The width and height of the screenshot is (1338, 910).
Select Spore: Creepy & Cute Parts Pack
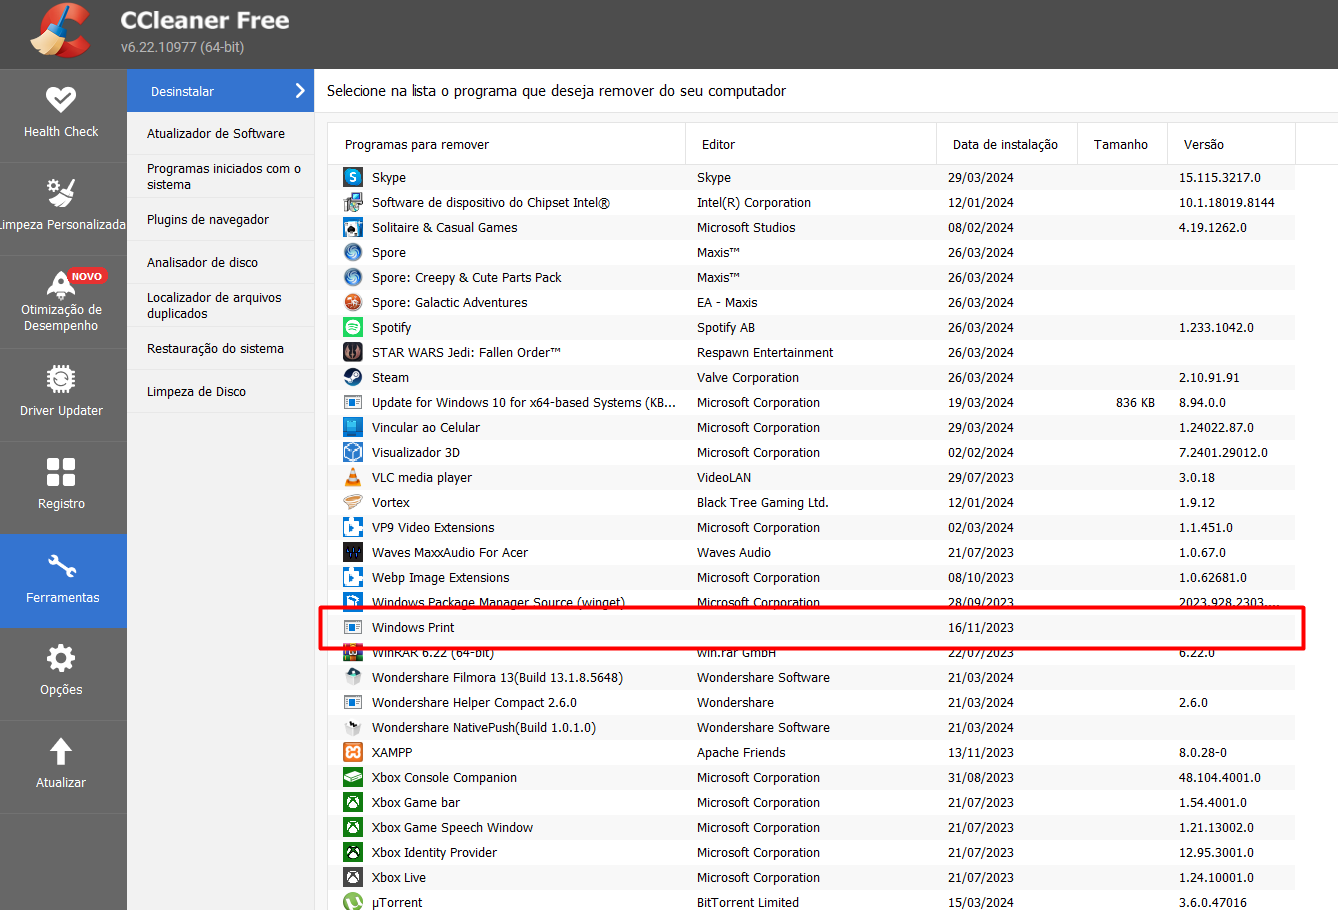pos(812,277)
